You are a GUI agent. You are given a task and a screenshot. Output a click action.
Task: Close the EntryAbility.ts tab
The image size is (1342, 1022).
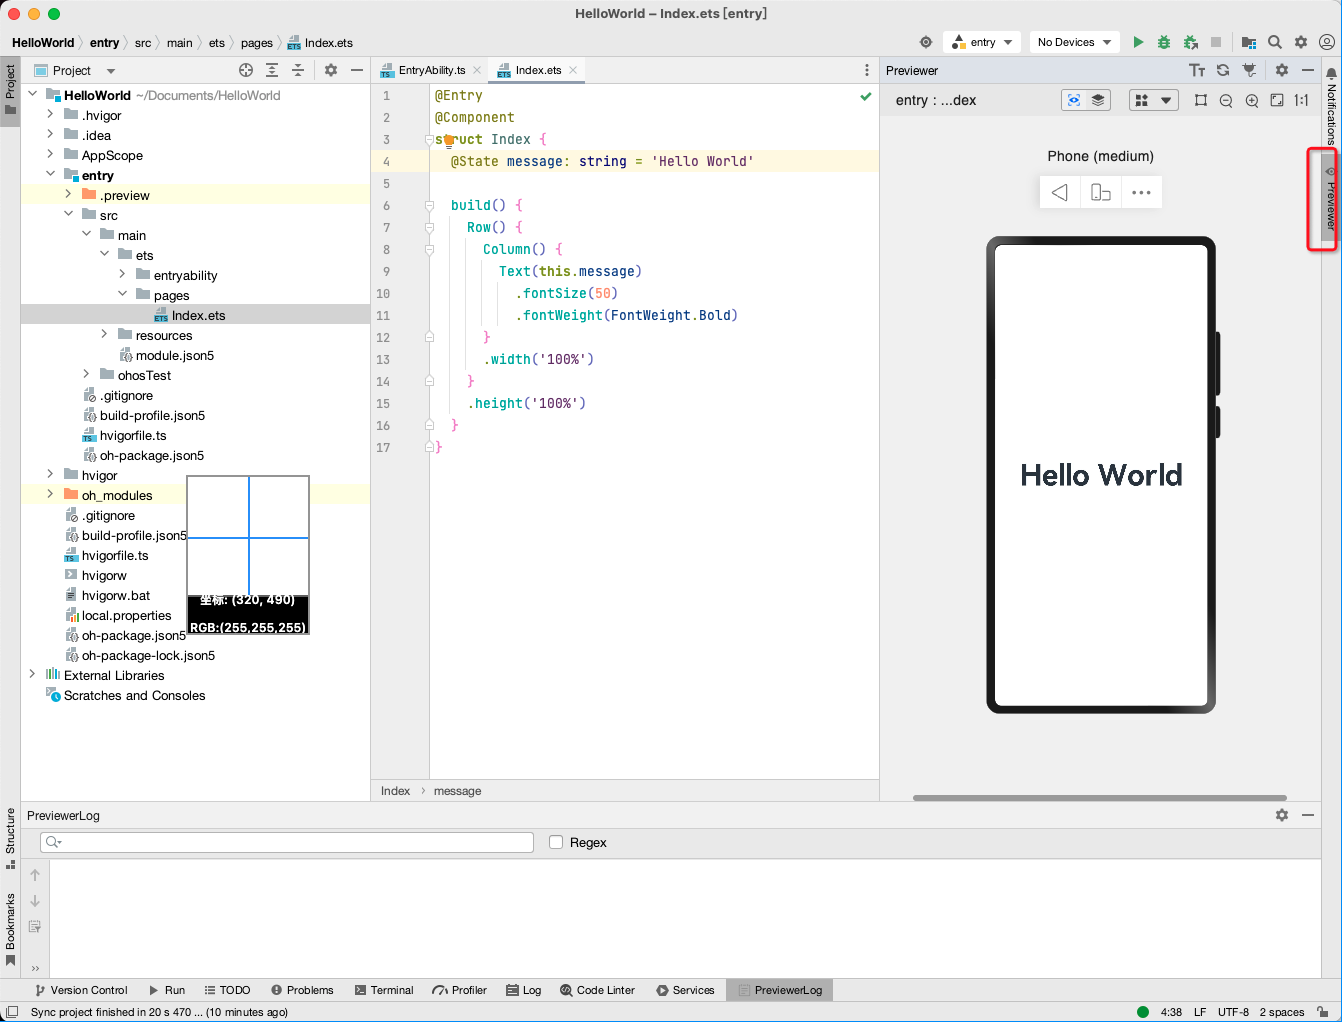pyautogui.click(x=477, y=70)
